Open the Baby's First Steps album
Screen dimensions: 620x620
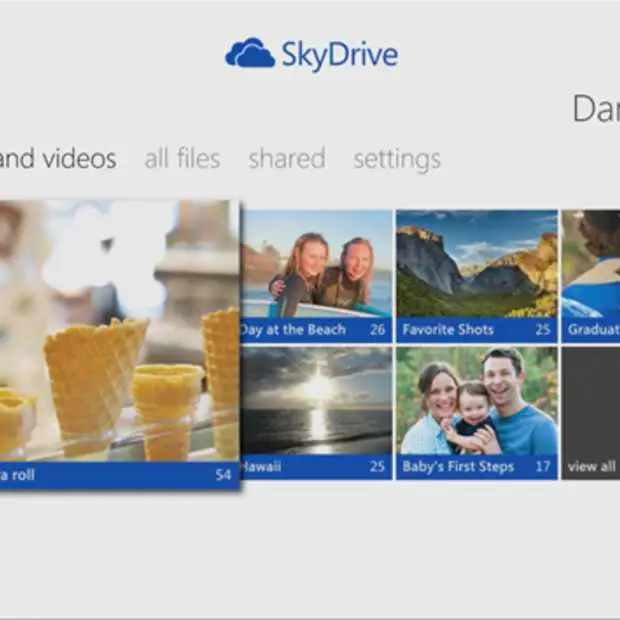(x=477, y=413)
